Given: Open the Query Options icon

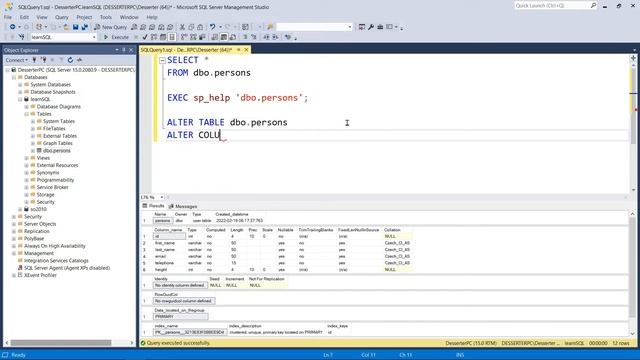Looking at the screenshot, I should click(163, 37).
